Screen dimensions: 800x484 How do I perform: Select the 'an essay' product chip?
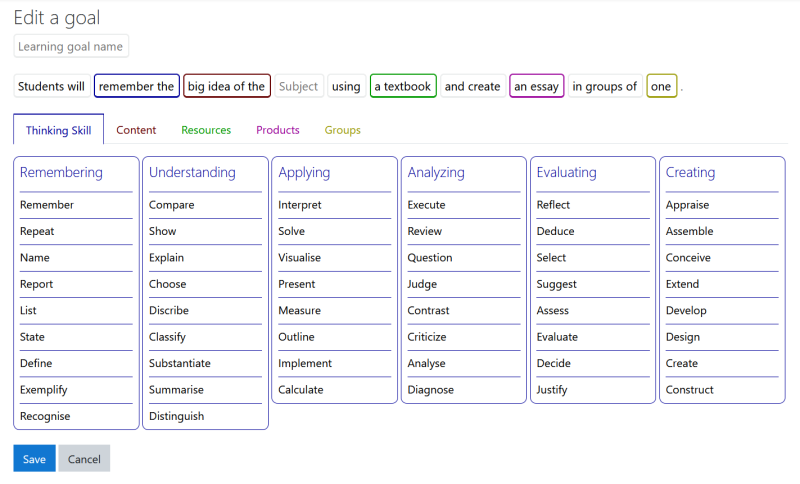(536, 86)
